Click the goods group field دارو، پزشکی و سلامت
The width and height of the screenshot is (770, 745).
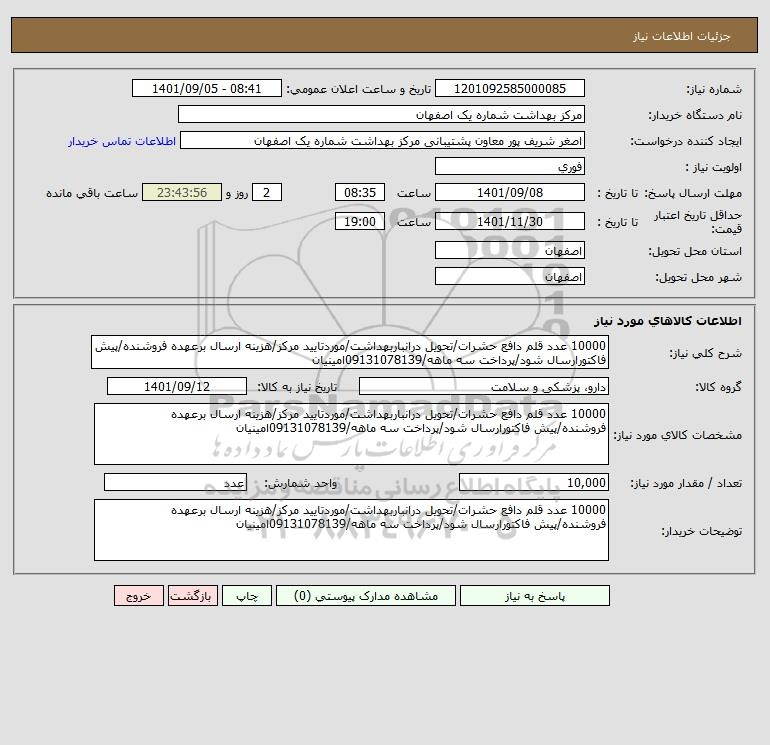click(484, 386)
